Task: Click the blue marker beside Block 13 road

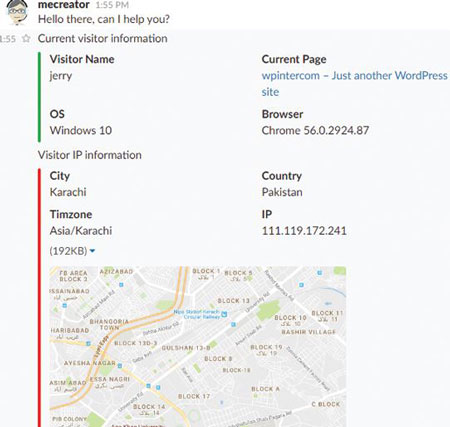Action: click(234, 324)
